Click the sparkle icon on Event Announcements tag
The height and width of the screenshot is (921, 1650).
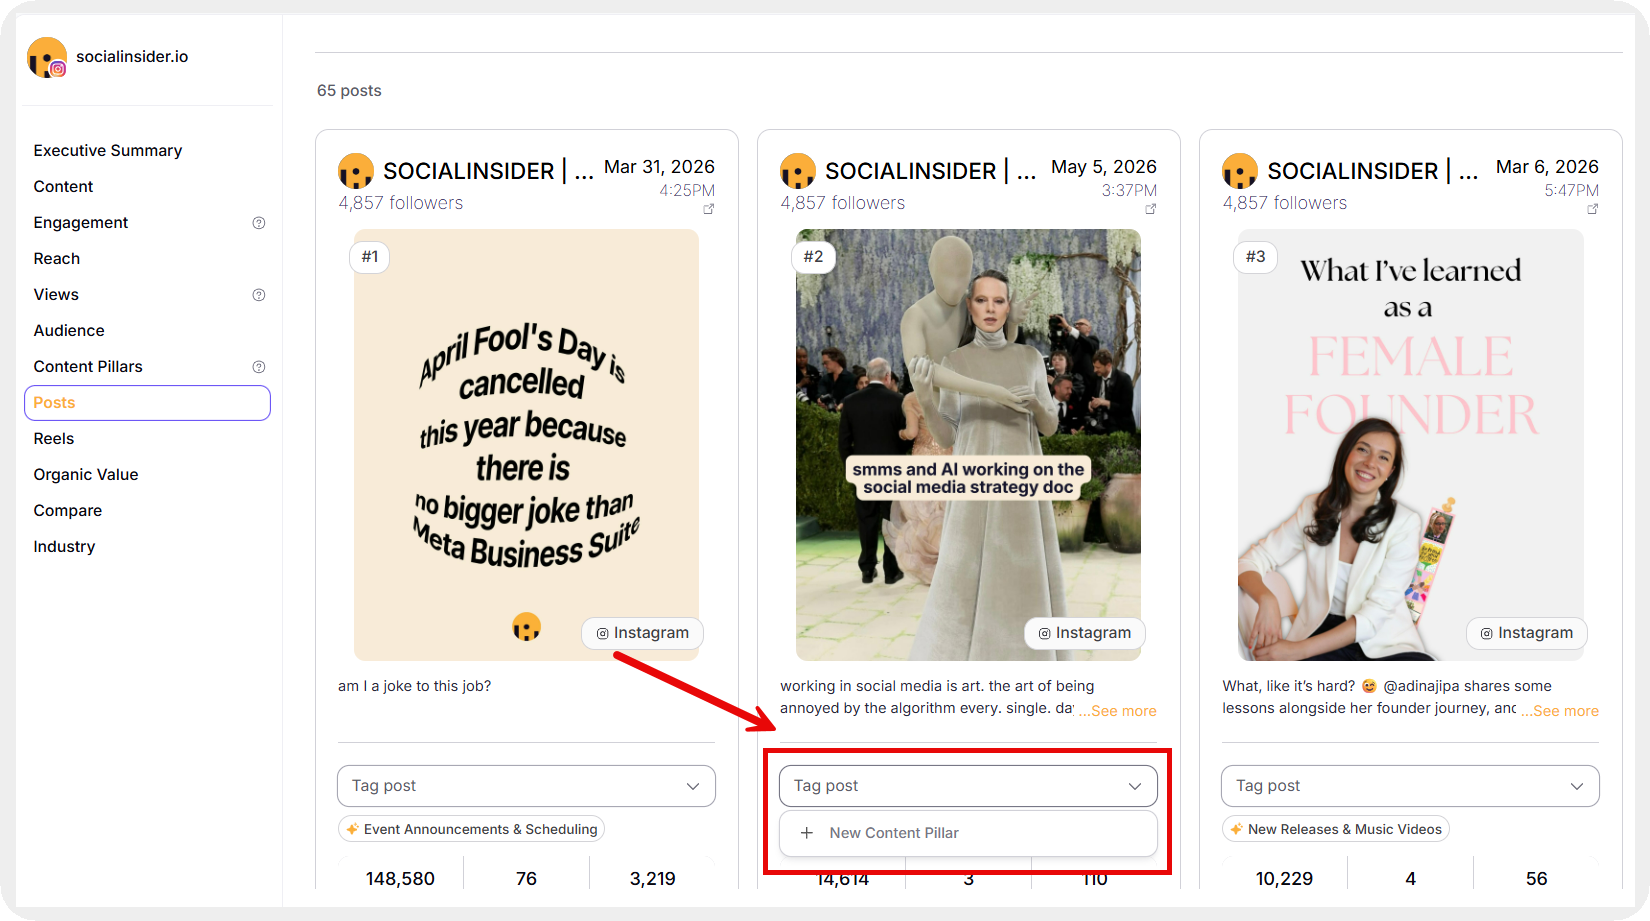tap(352, 829)
